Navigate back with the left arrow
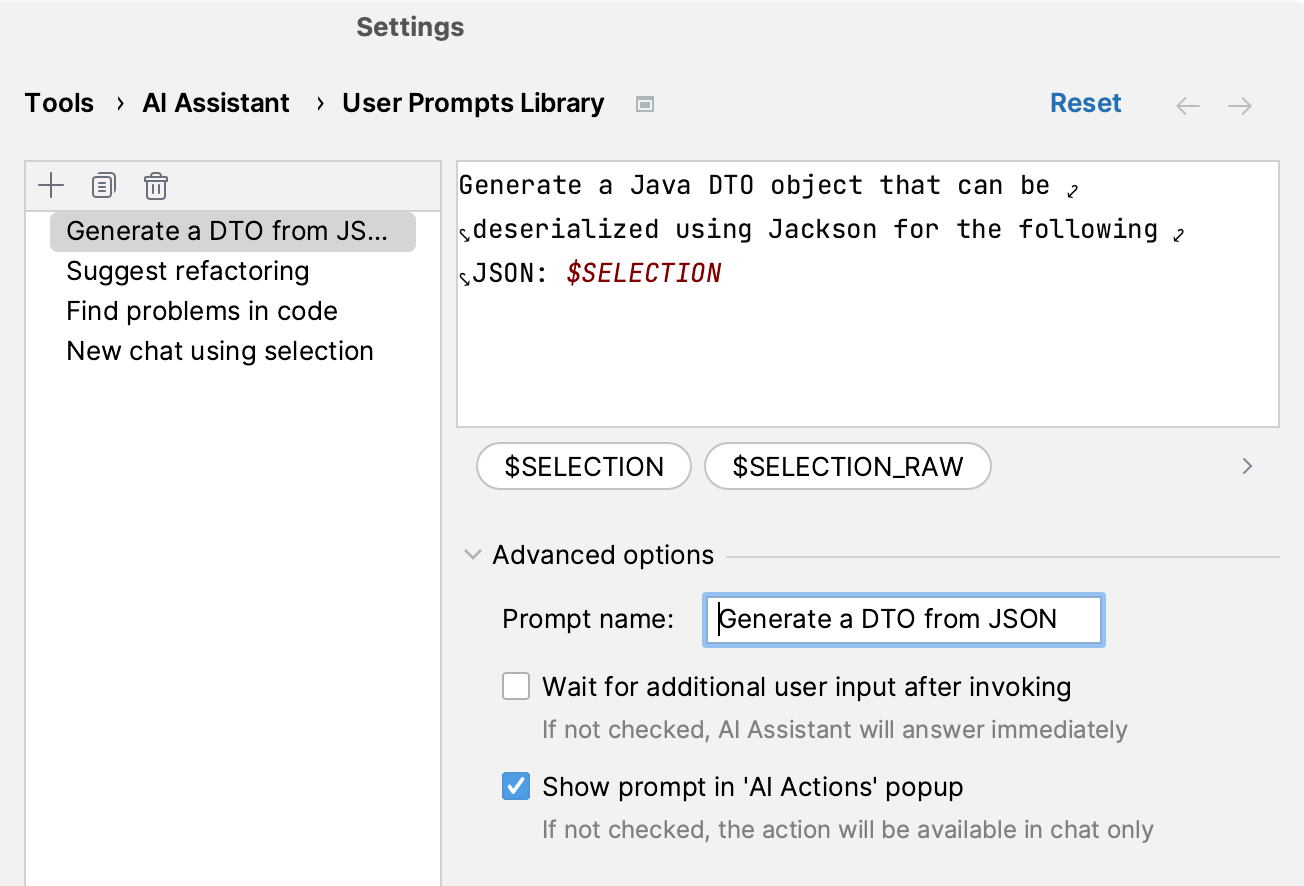Image resolution: width=1304 pixels, height=886 pixels. tap(1187, 105)
